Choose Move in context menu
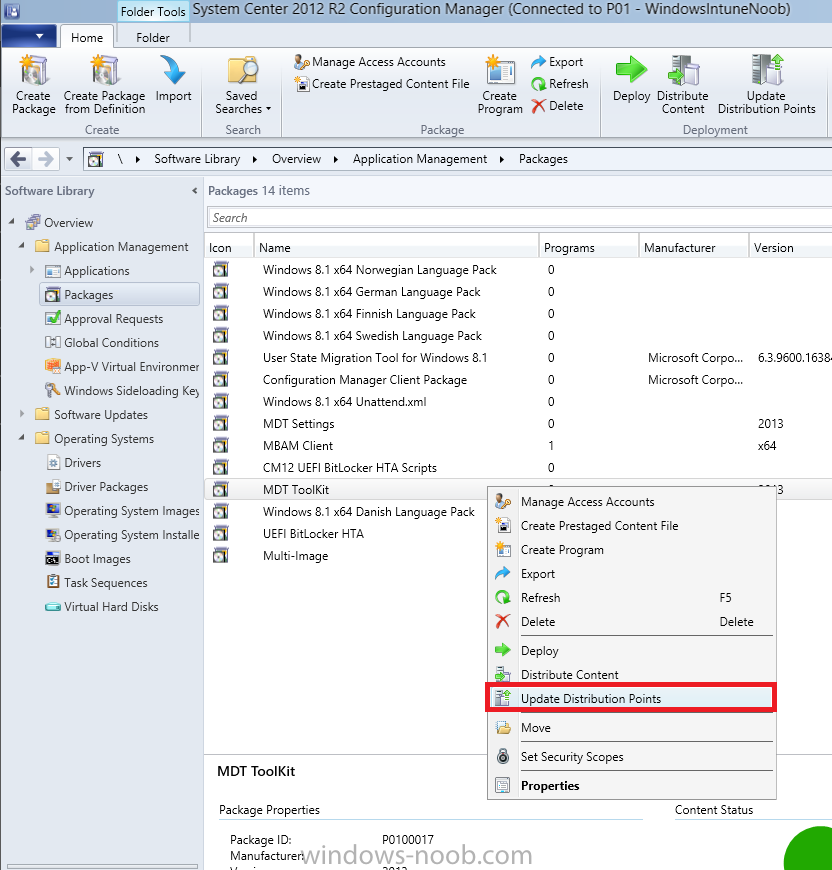 (631, 727)
